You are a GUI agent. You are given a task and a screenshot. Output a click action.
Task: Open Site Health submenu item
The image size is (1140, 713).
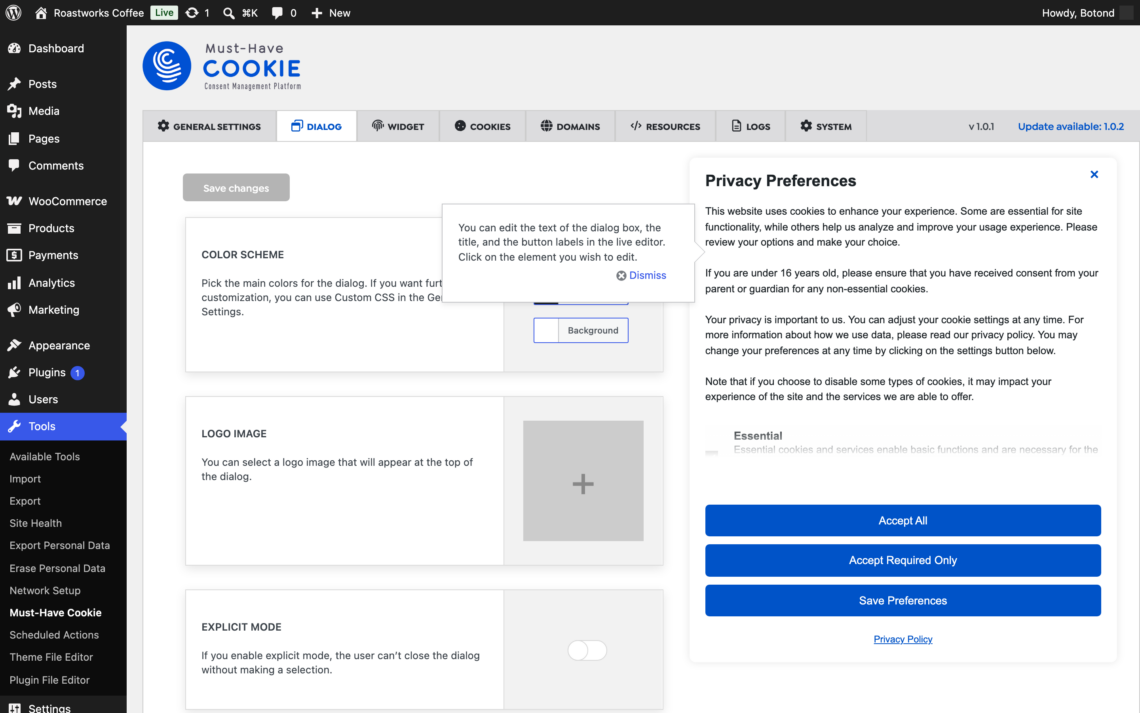pos(36,523)
